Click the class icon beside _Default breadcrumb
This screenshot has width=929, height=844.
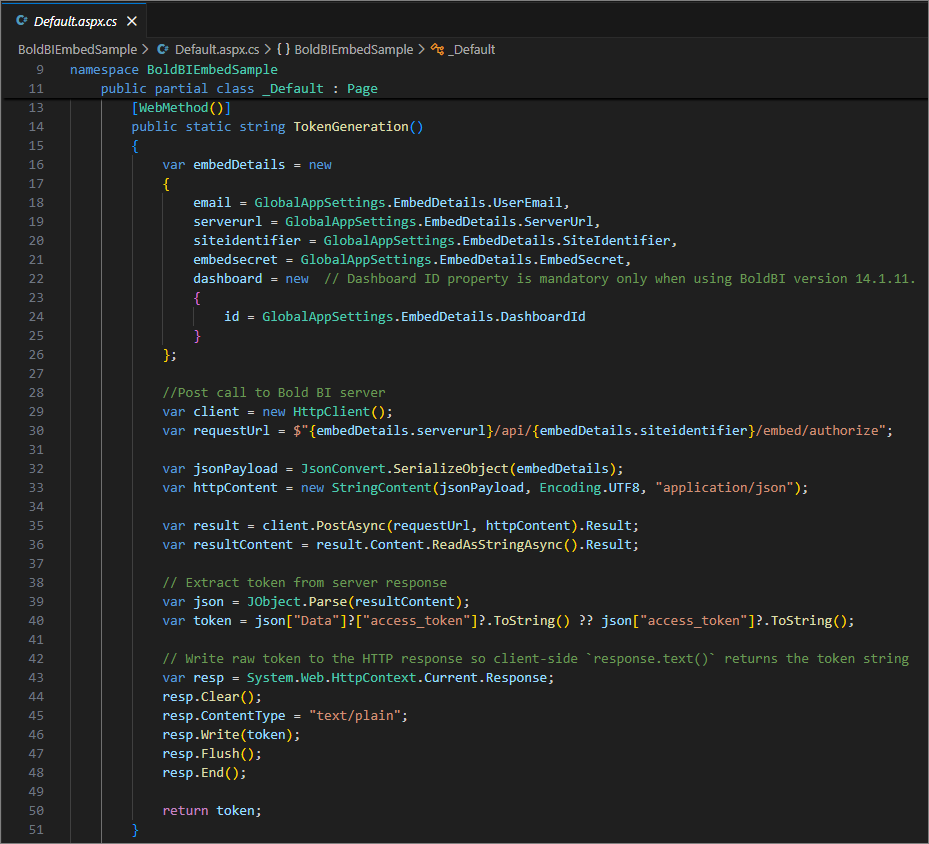437,49
